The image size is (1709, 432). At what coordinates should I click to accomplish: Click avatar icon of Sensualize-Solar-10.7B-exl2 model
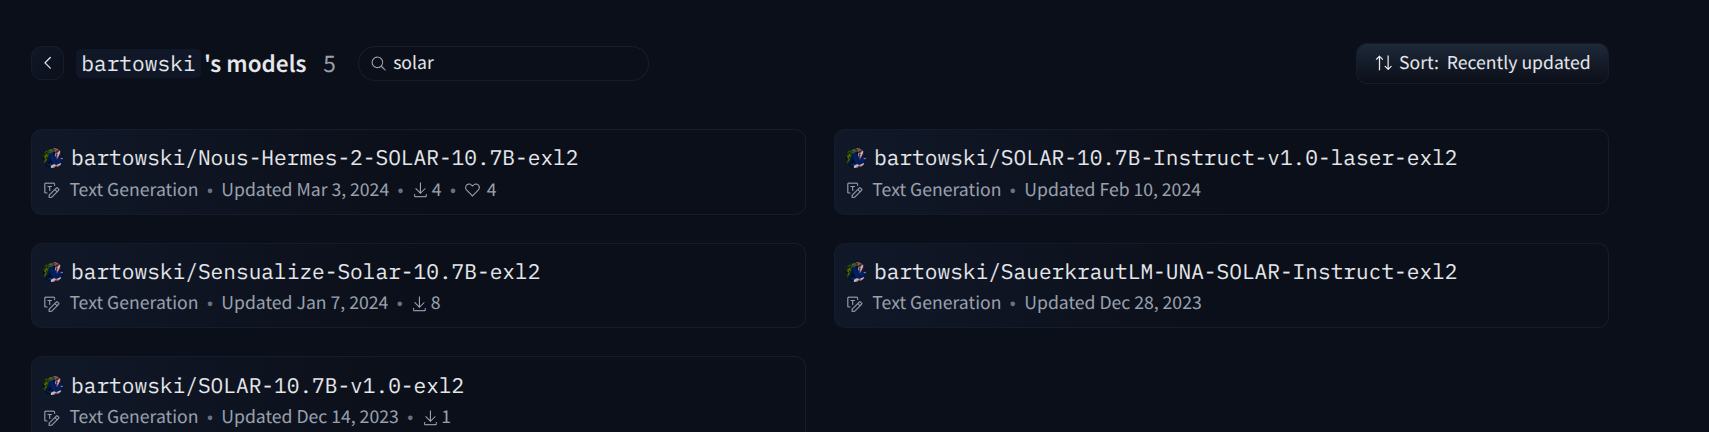(x=53, y=272)
